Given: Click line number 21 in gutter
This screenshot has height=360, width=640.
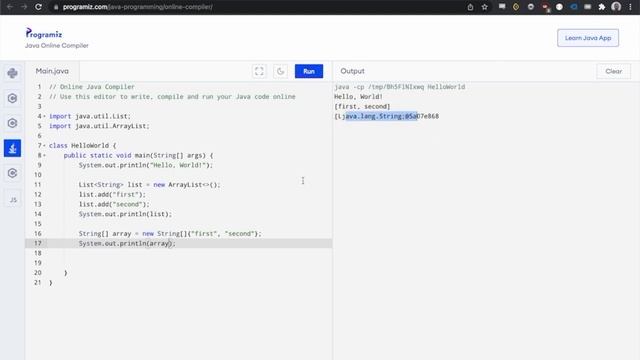Looking at the screenshot, I should tap(38, 283).
